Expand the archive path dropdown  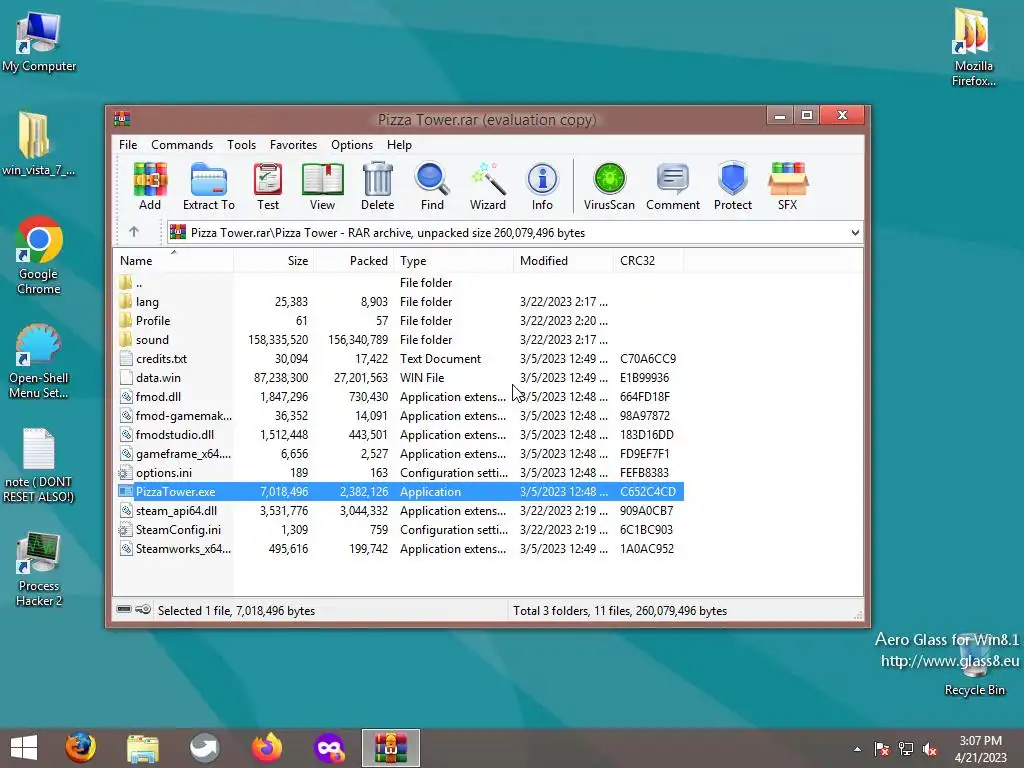pyautogui.click(x=855, y=232)
